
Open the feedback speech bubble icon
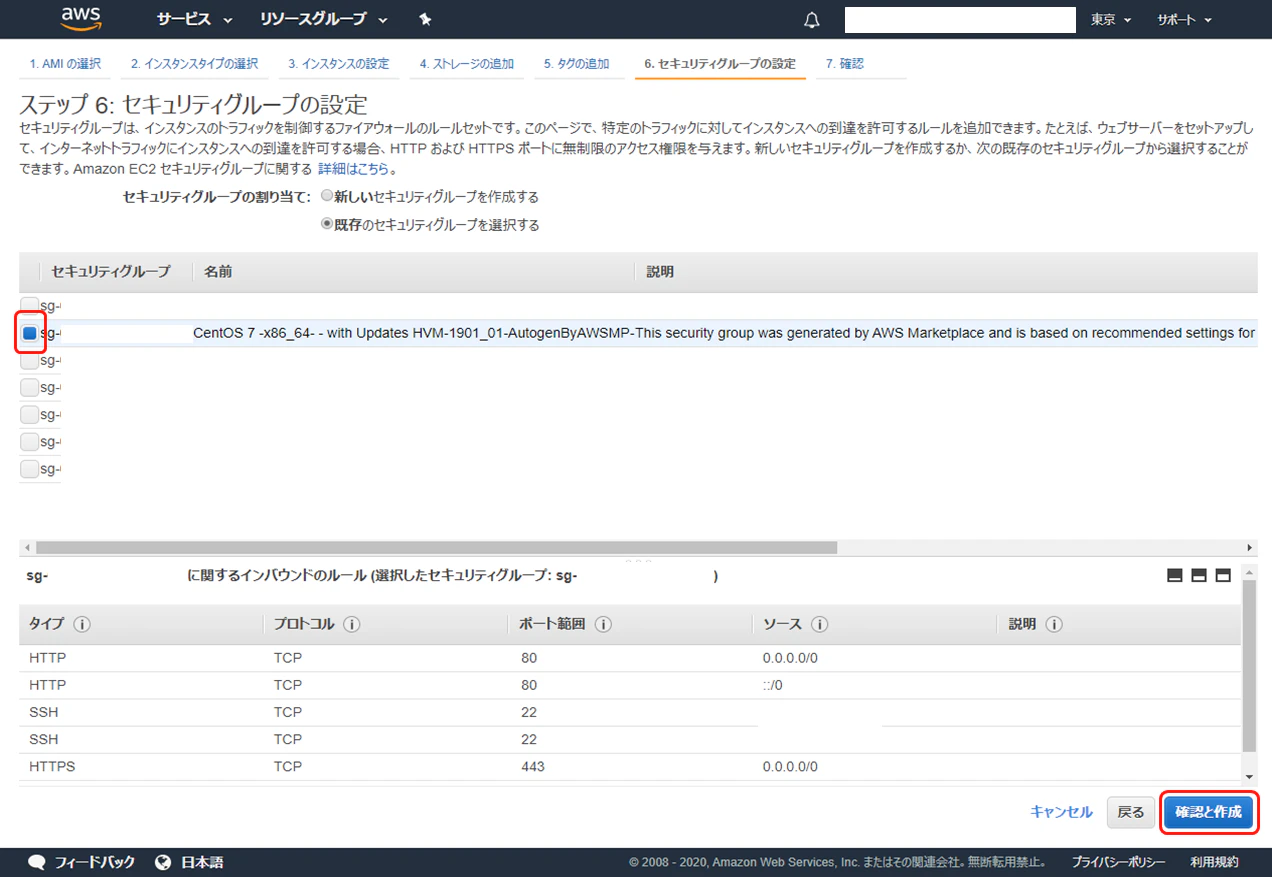pos(38,862)
